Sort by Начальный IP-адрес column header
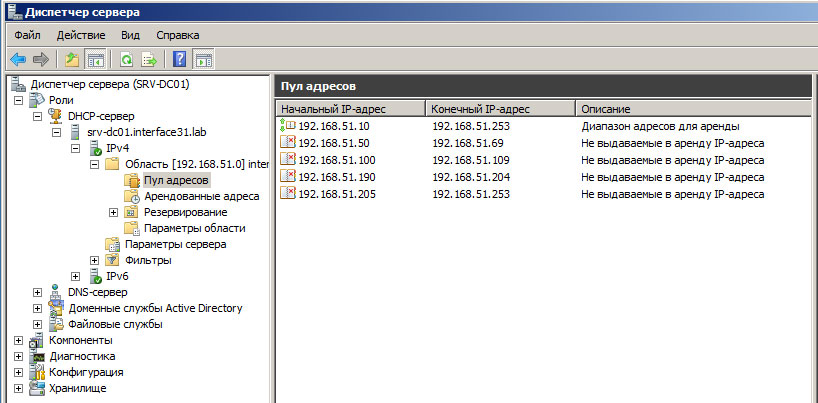The image size is (818, 403). click(351, 109)
